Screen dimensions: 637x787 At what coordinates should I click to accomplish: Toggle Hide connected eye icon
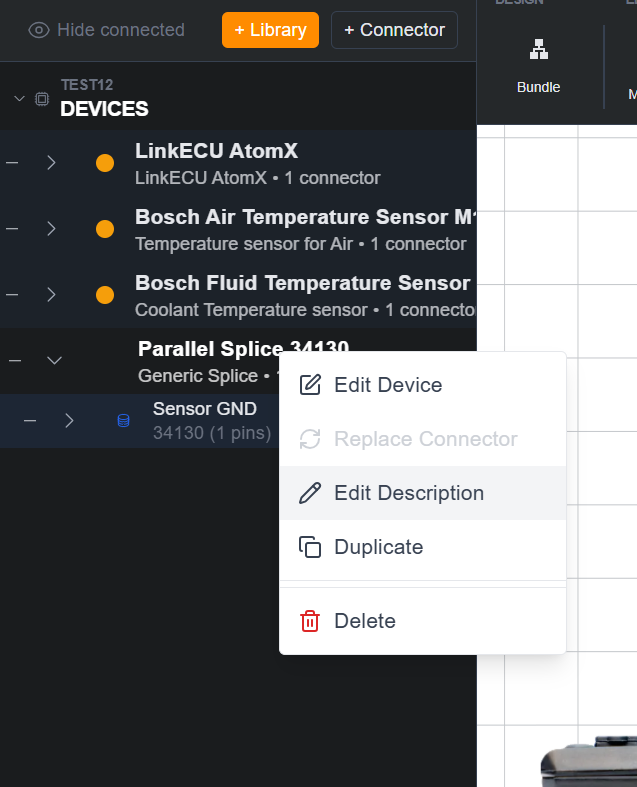[39, 30]
